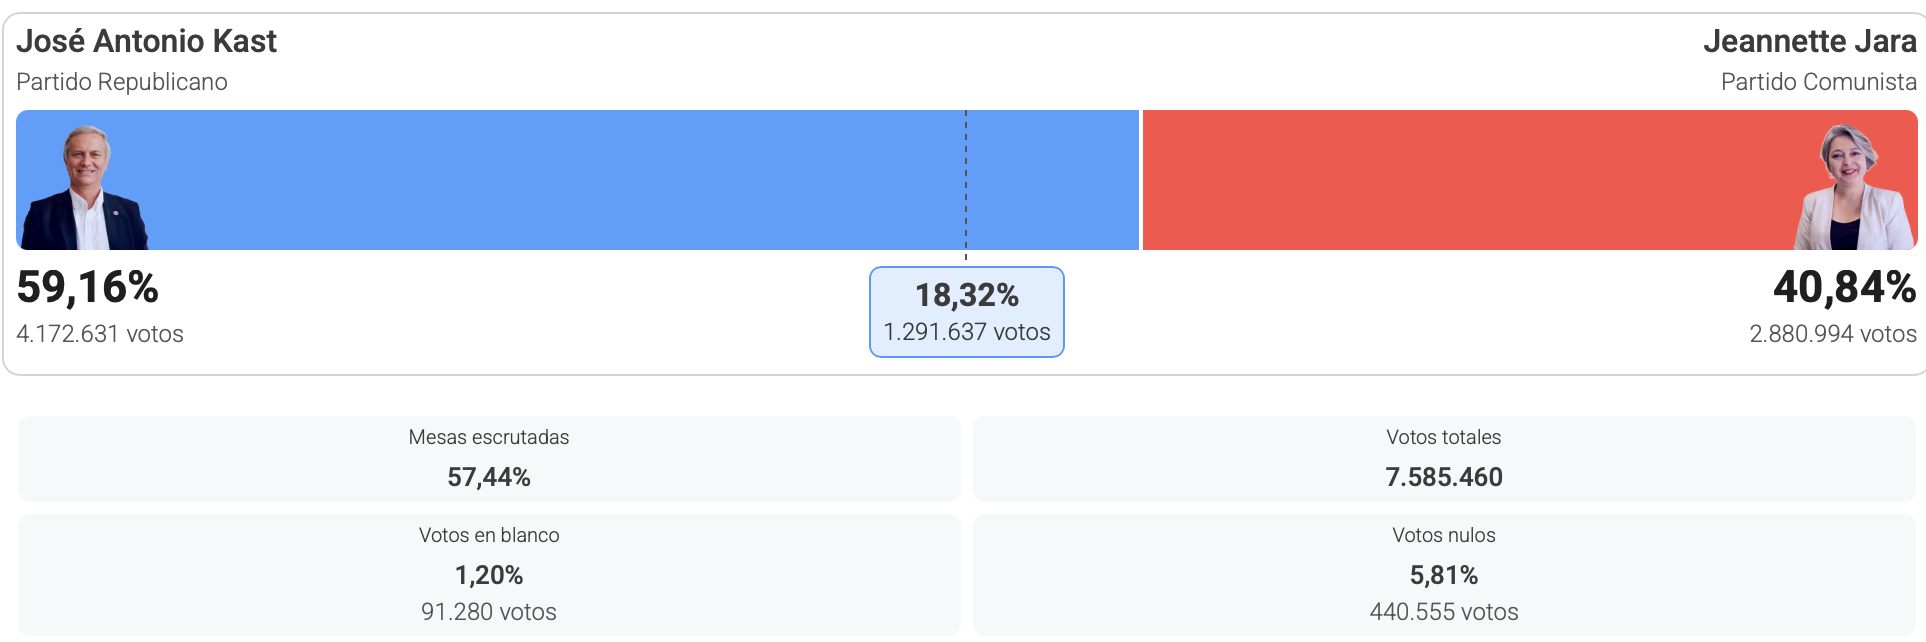Open the Votos totales stat card

1444,458
